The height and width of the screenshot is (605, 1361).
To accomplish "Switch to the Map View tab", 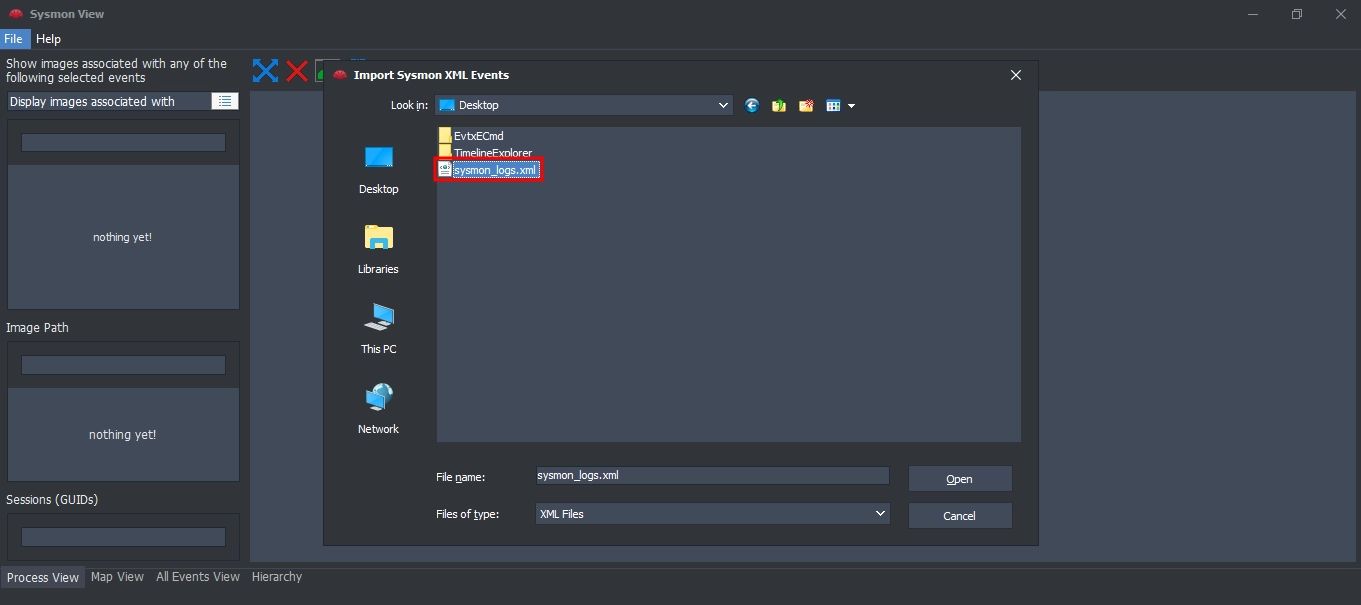I will tap(117, 577).
